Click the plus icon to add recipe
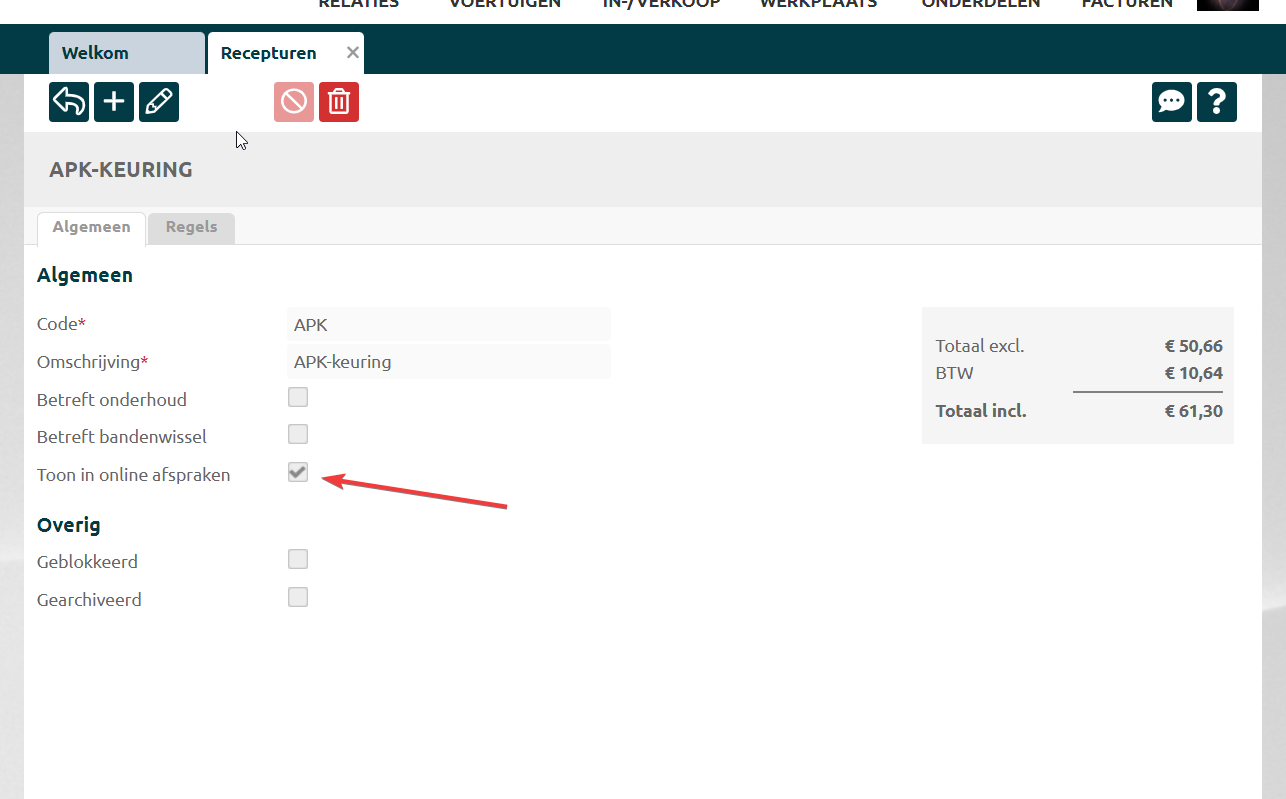Screen dimensions: 1286x799 pyautogui.click(x=114, y=102)
